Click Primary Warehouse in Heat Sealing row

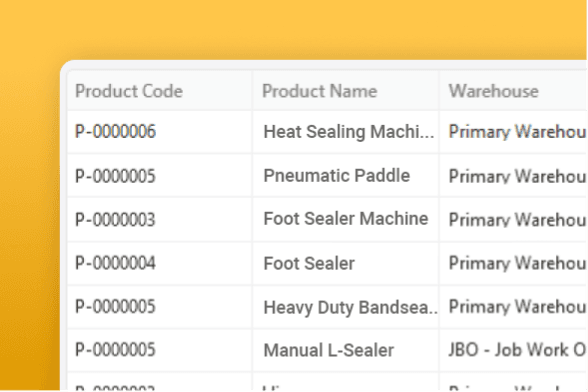(518, 132)
